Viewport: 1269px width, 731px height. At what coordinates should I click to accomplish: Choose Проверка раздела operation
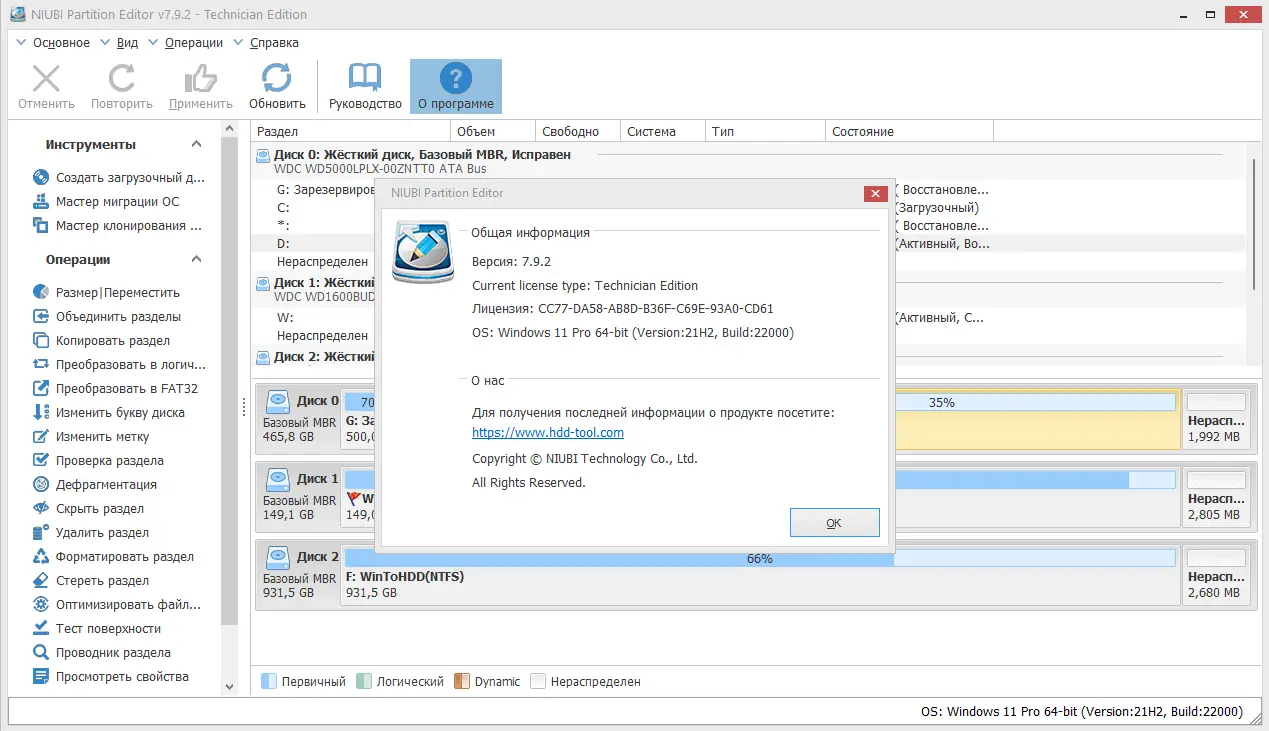pyautogui.click(x=98, y=461)
